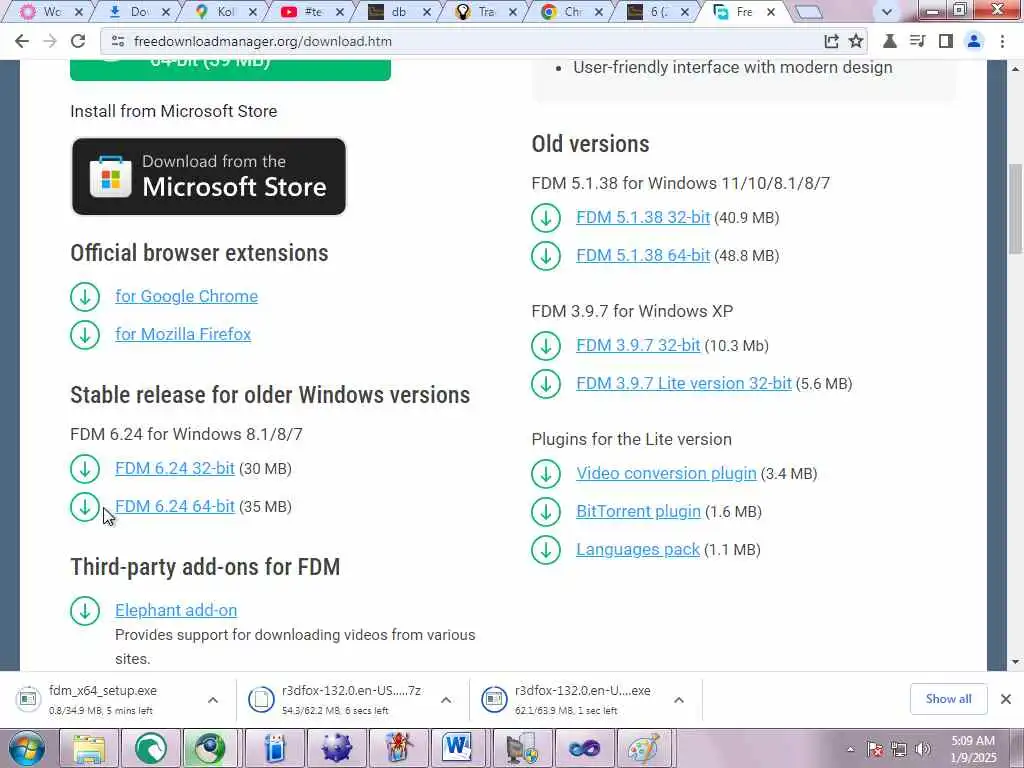Click download arrow icon beside Languages pack

546,549
